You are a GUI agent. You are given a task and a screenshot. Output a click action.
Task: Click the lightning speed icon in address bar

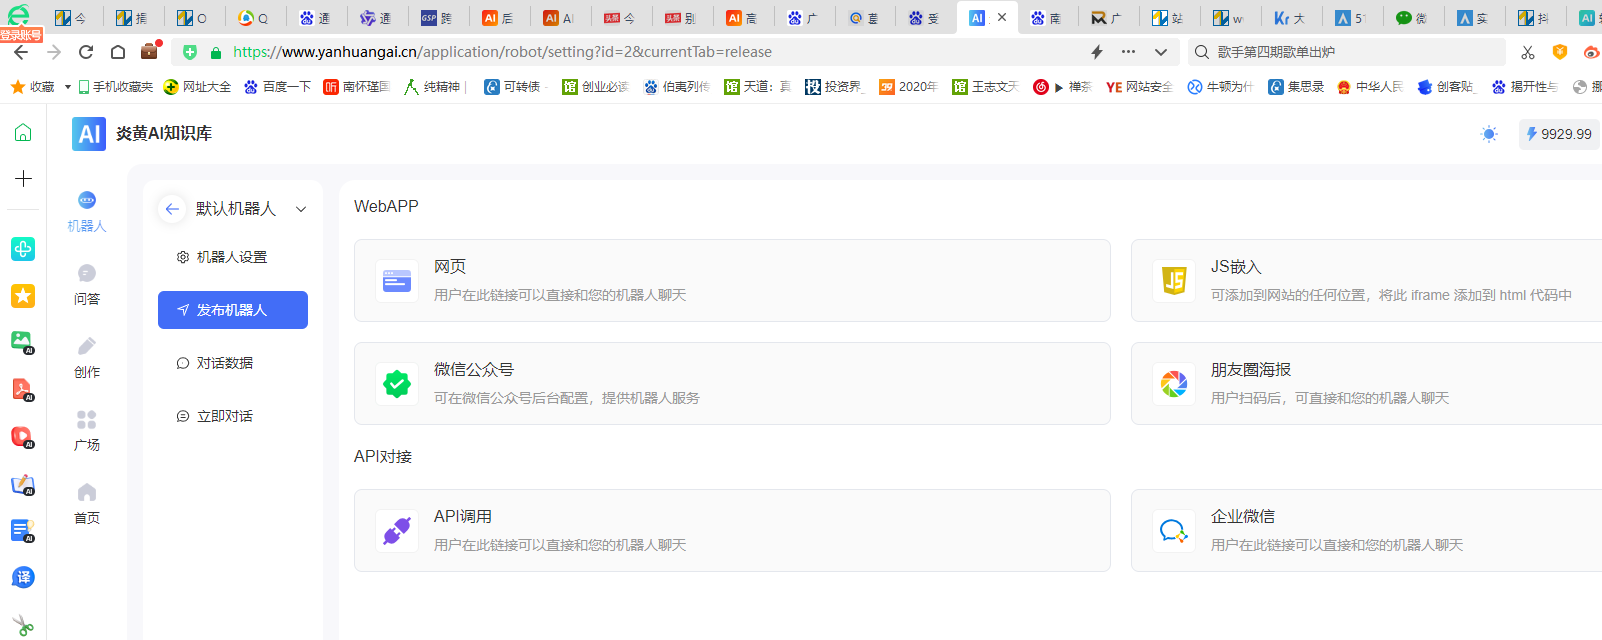tap(1097, 52)
